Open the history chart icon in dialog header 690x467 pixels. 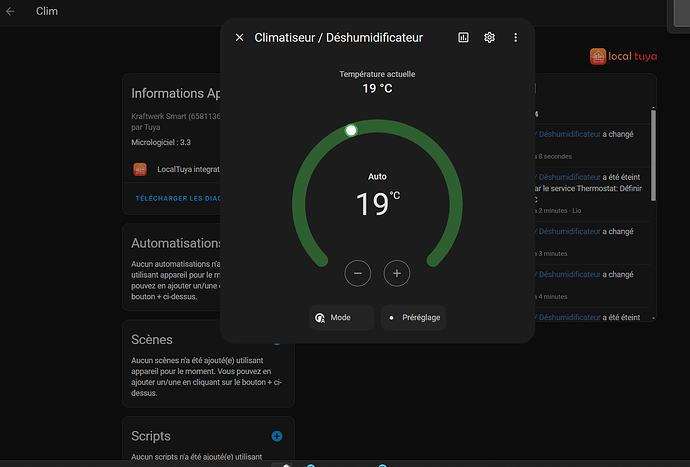pyautogui.click(x=463, y=38)
